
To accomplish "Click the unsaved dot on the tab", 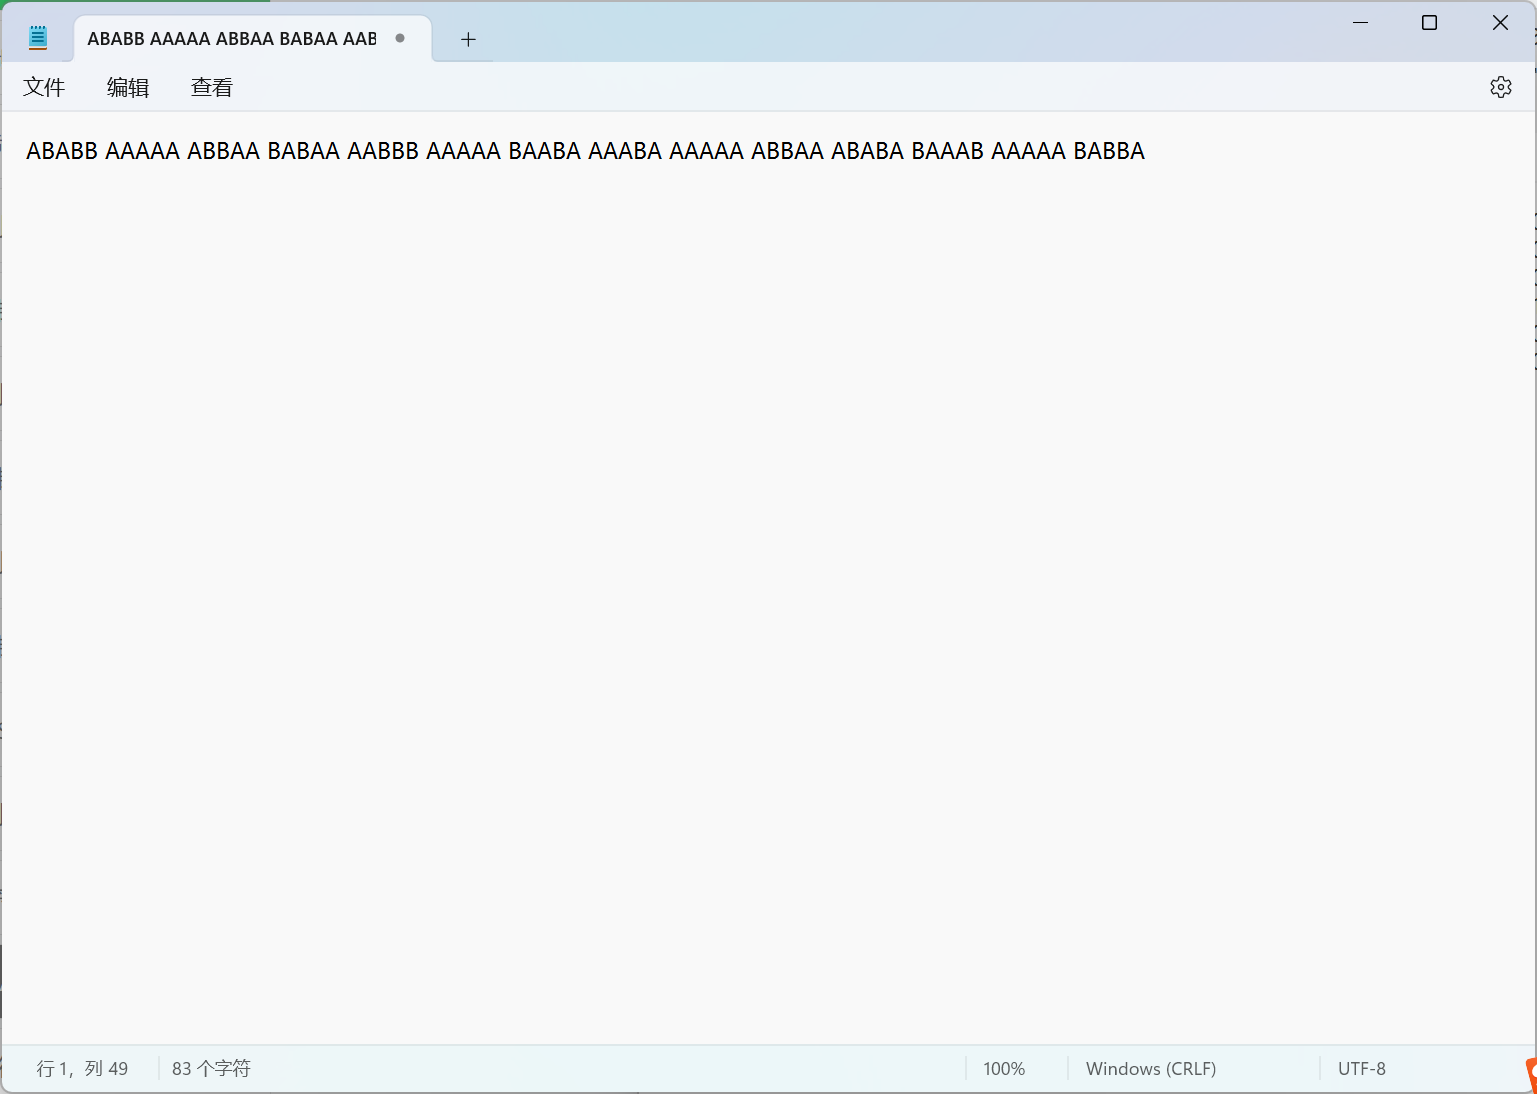I will click(x=400, y=39).
